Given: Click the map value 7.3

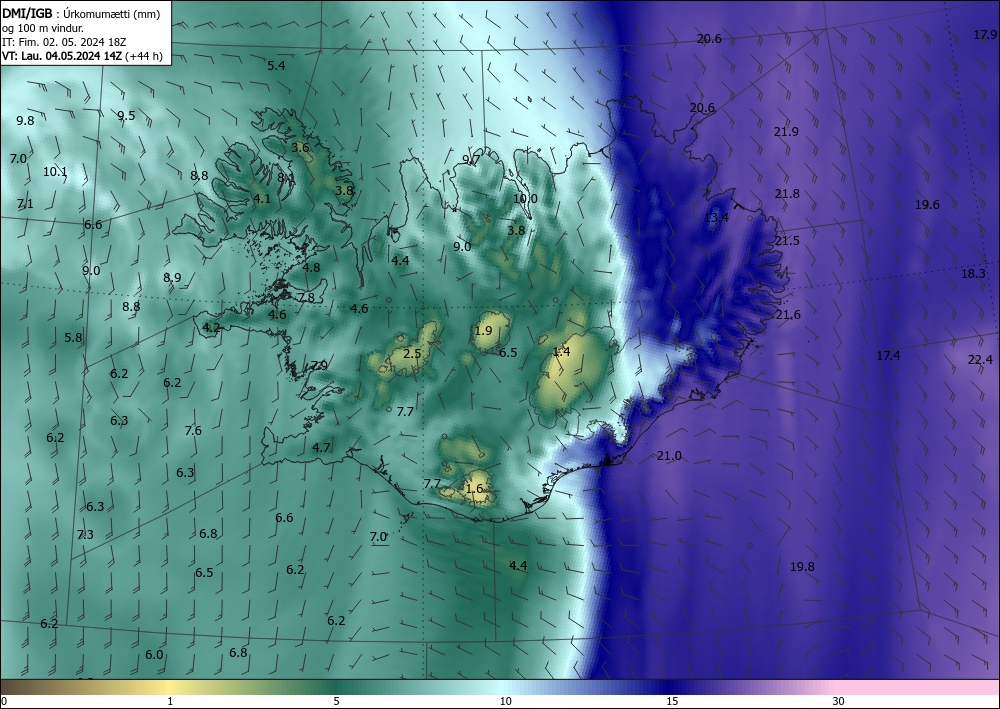Looking at the screenshot, I should click(x=85, y=535).
